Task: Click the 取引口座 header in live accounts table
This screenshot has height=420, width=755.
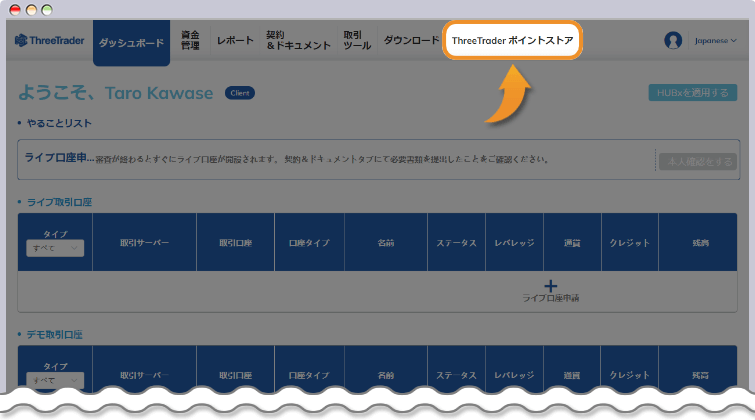Action: pyautogui.click(x=235, y=243)
